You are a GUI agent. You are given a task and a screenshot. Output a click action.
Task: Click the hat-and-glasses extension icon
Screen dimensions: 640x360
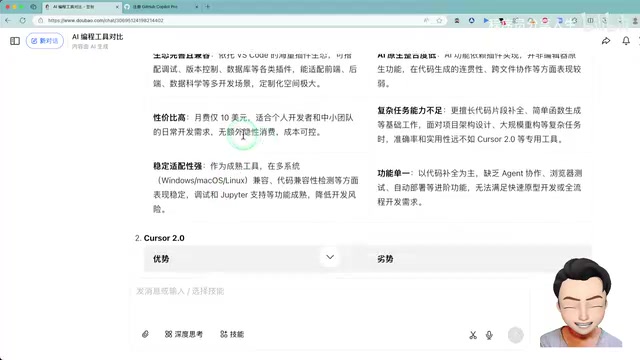(x=457, y=20)
